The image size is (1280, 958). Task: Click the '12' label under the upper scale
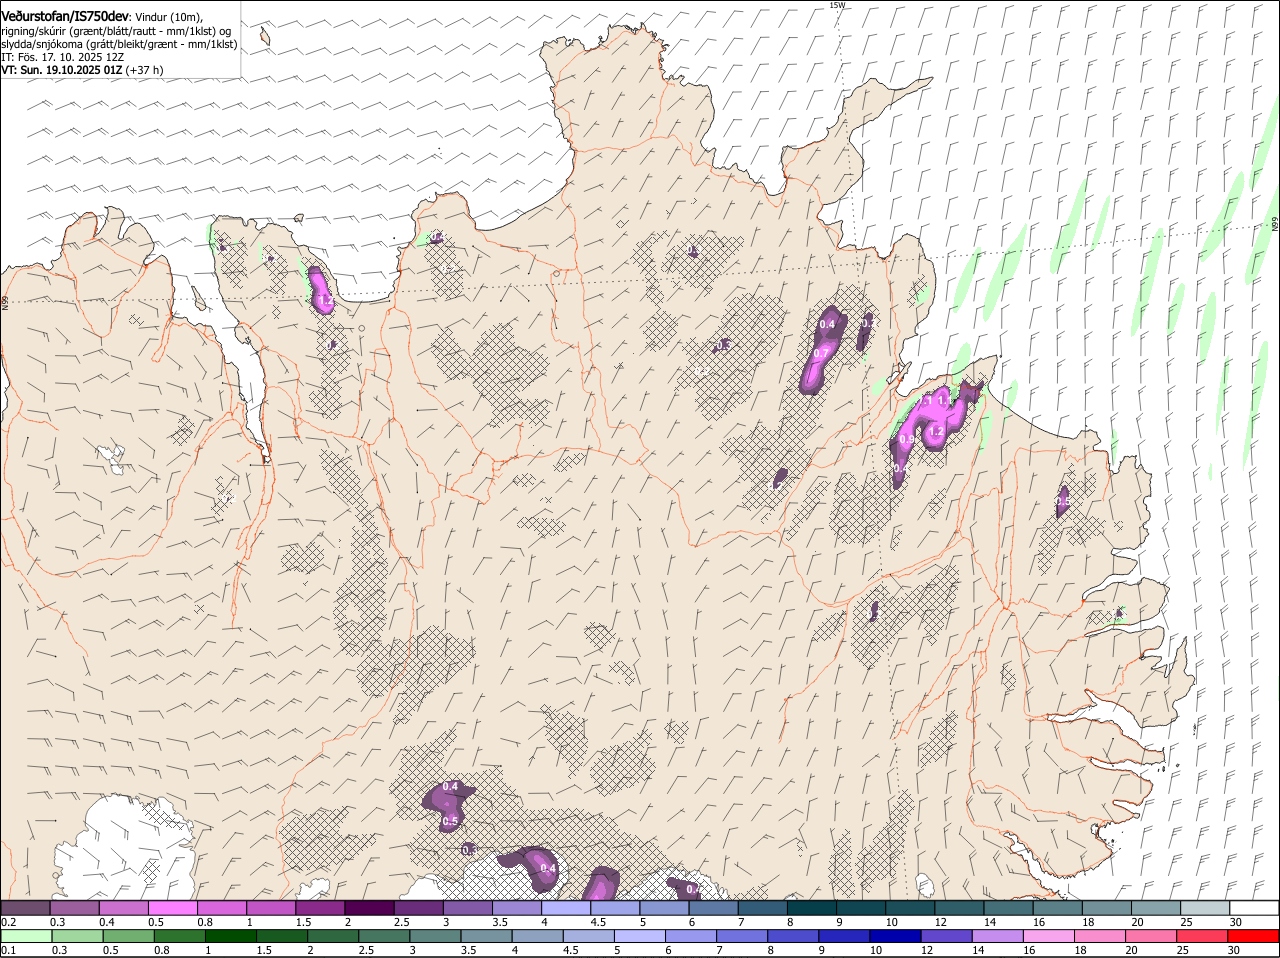click(x=941, y=921)
